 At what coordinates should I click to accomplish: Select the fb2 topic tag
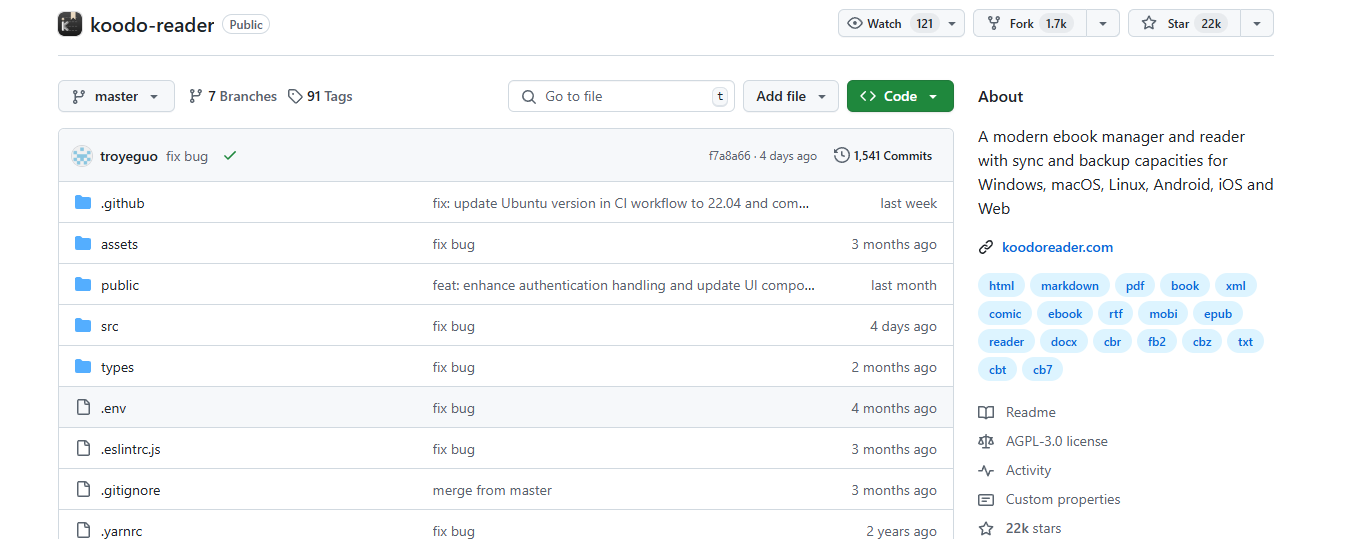(x=1156, y=342)
